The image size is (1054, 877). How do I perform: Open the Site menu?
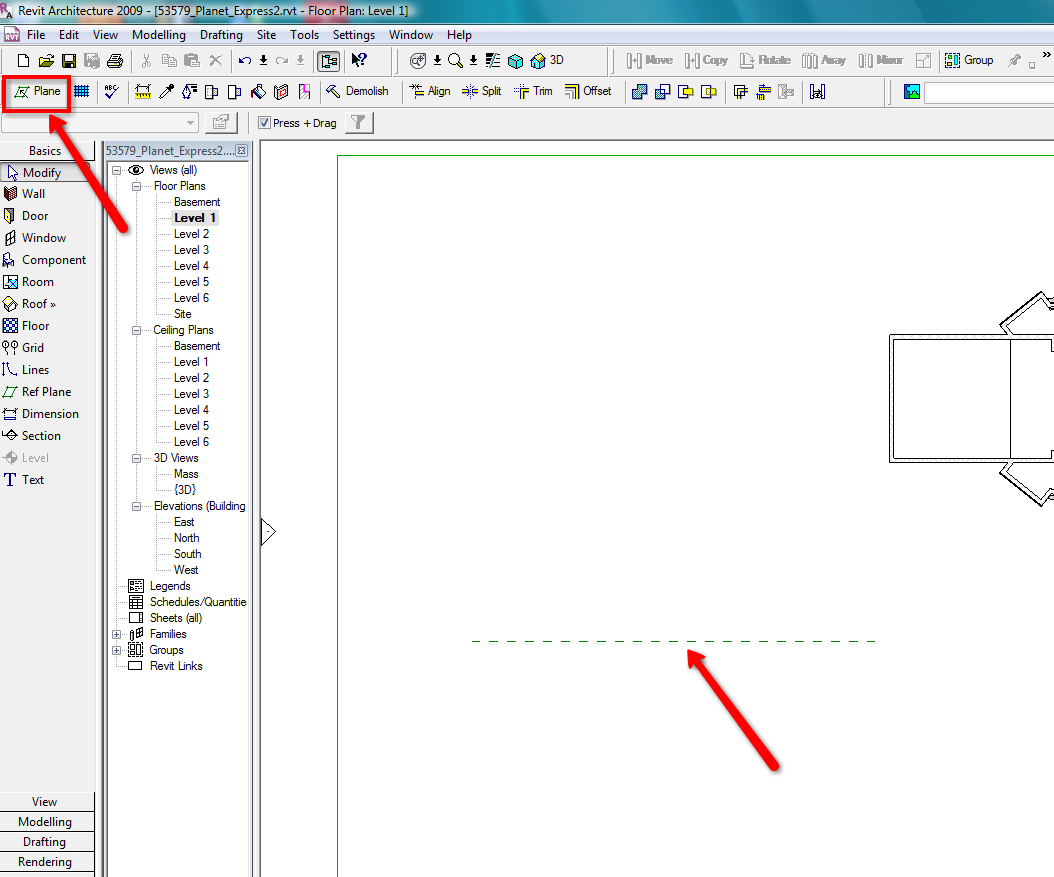click(266, 35)
